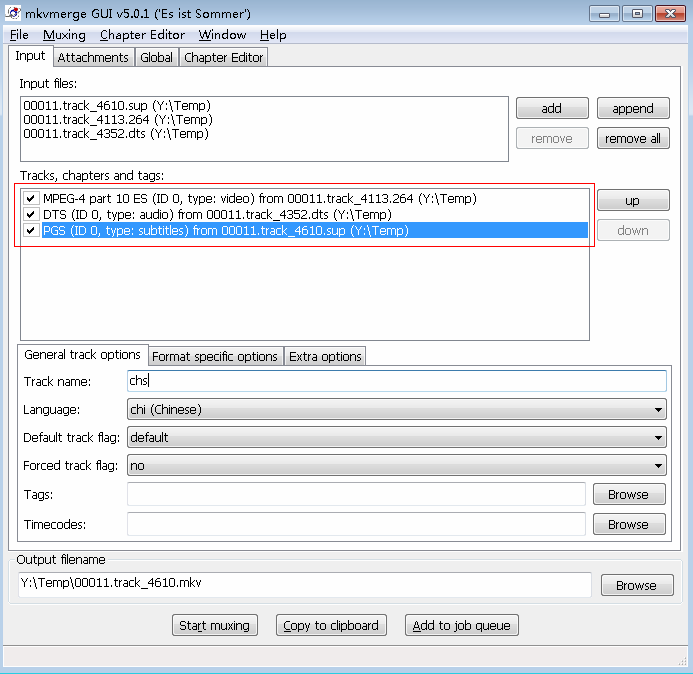The width and height of the screenshot is (693, 674).
Task: Open the File menu
Action: tap(19, 34)
